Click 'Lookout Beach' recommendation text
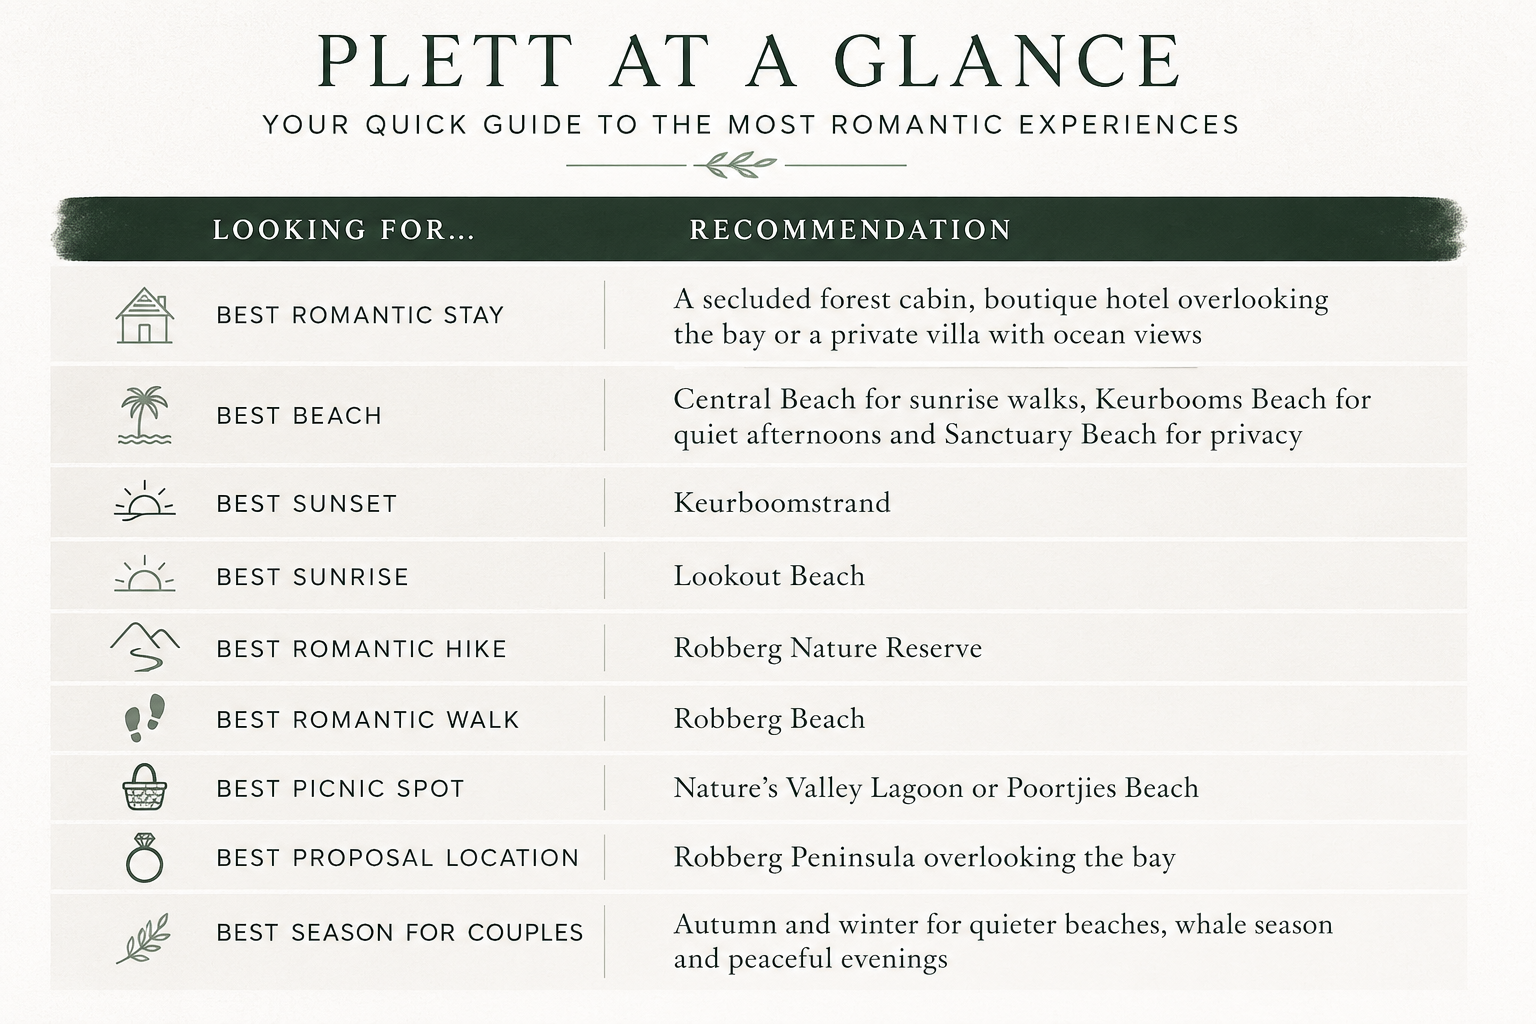 pyautogui.click(x=769, y=576)
